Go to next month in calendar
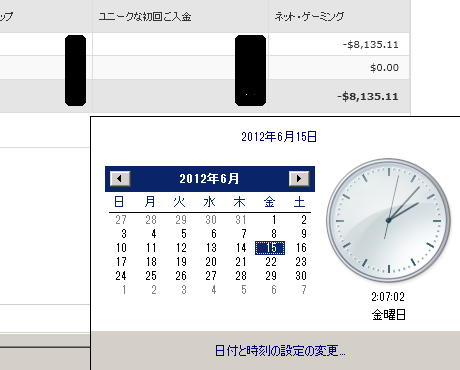This screenshot has width=460, height=370. [x=299, y=179]
